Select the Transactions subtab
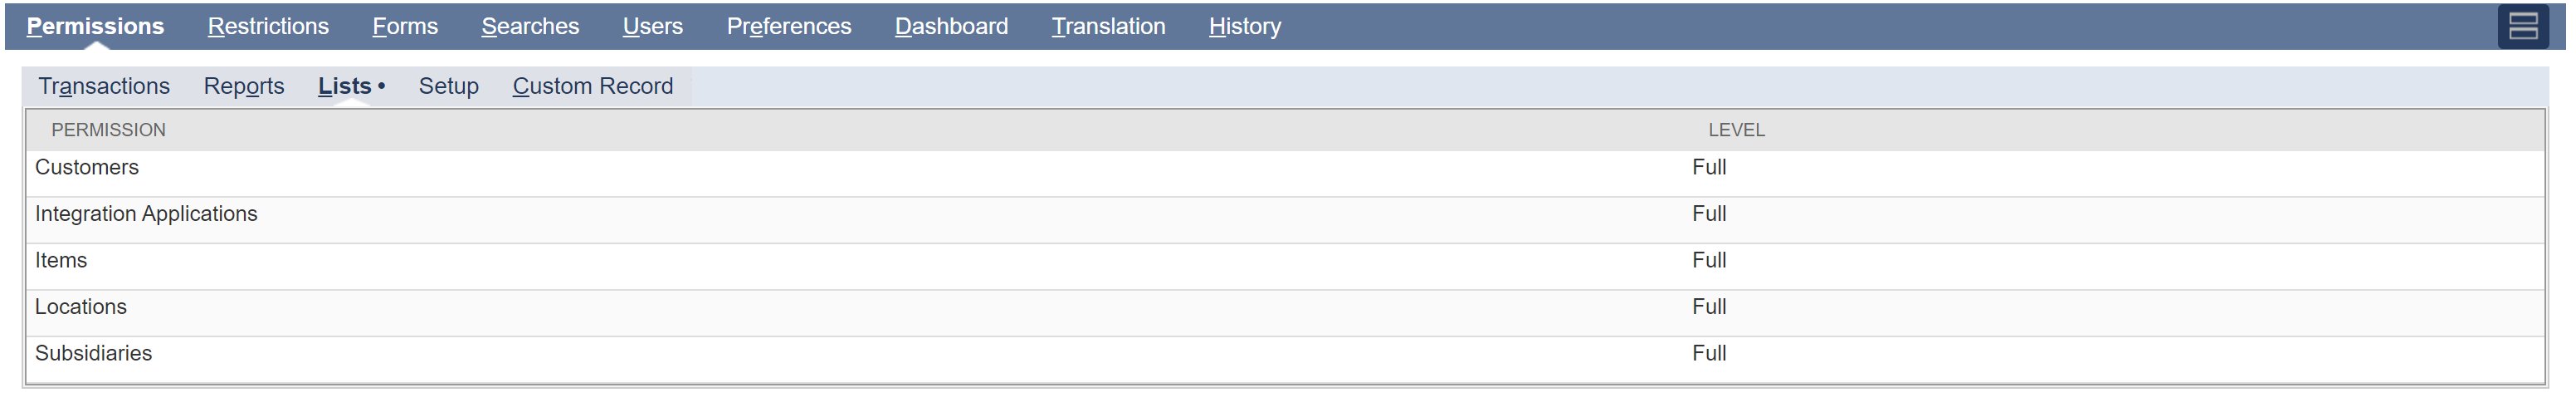 104,86
